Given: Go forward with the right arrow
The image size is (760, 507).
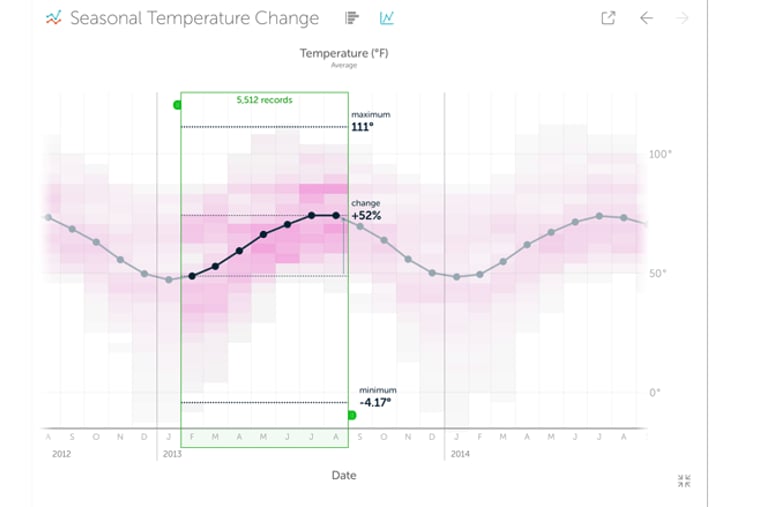Looking at the screenshot, I should coord(683,18).
